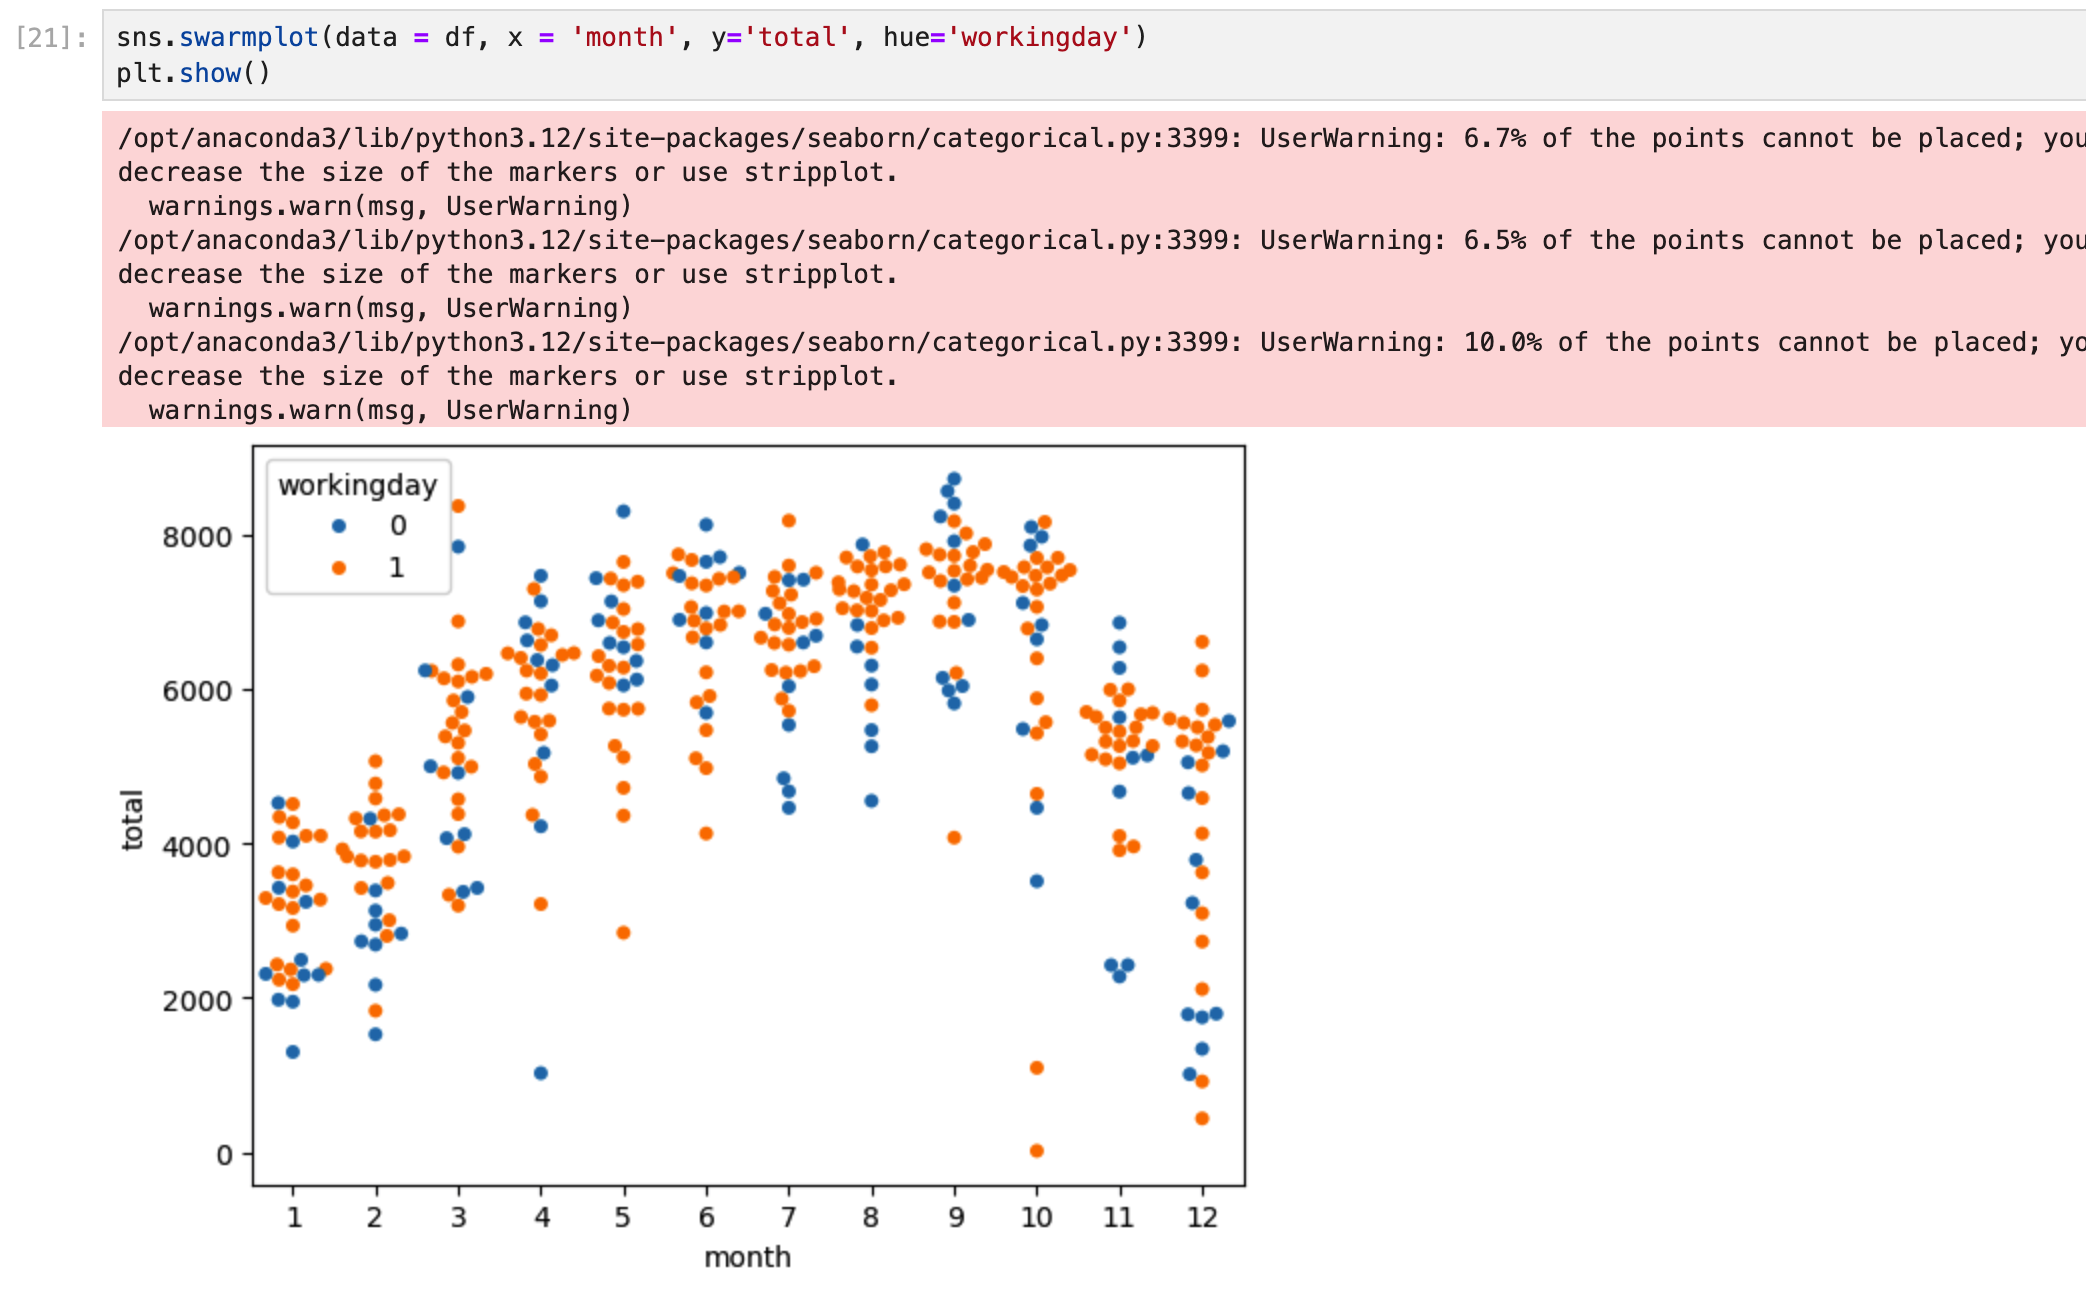Click orange legend marker for workingday 1
This screenshot has width=2086, height=1290.
[x=339, y=568]
